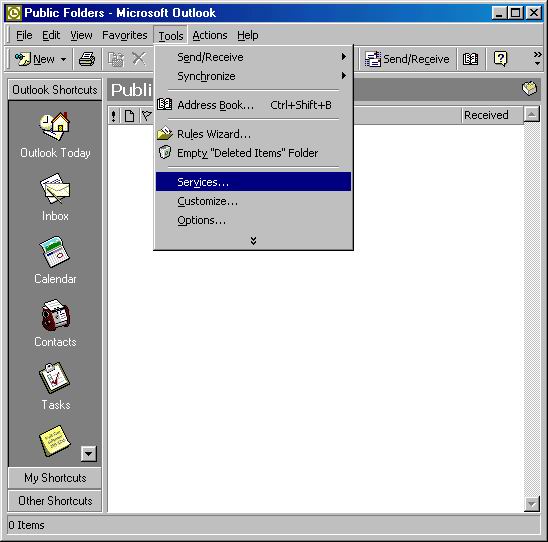Screen dimensions: 548x542
Task: Click the Print toolbar icon
Action: pyautogui.click(x=87, y=59)
